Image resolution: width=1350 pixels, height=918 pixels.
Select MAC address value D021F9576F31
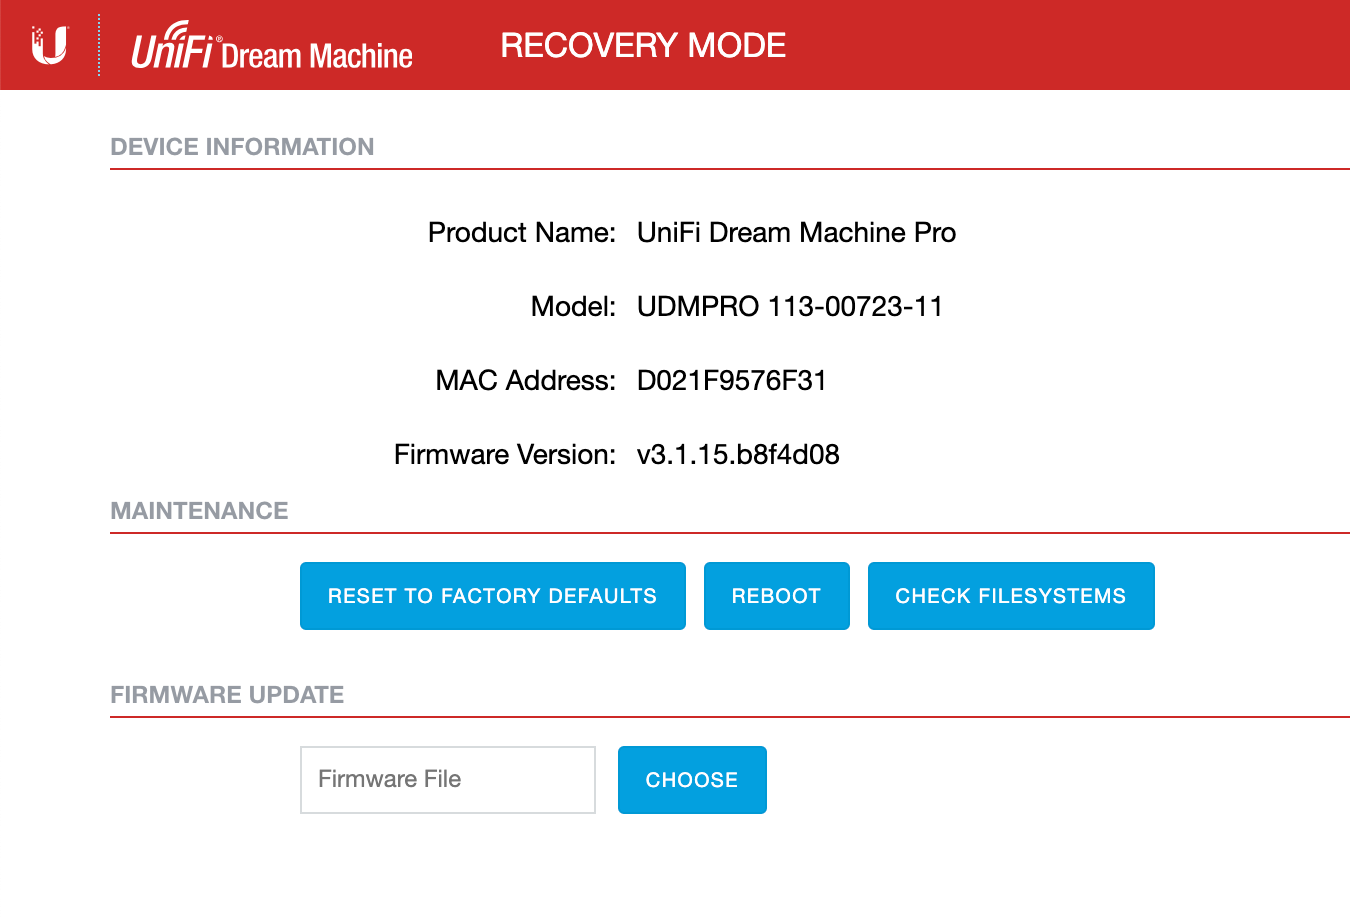click(x=732, y=381)
